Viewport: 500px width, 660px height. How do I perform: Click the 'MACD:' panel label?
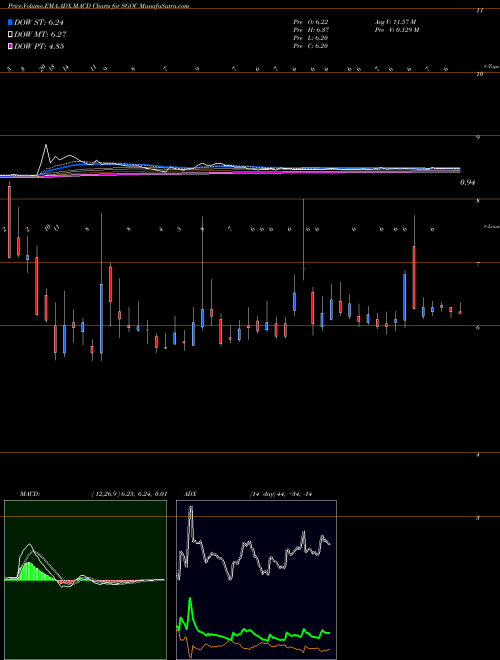[x=30, y=494]
